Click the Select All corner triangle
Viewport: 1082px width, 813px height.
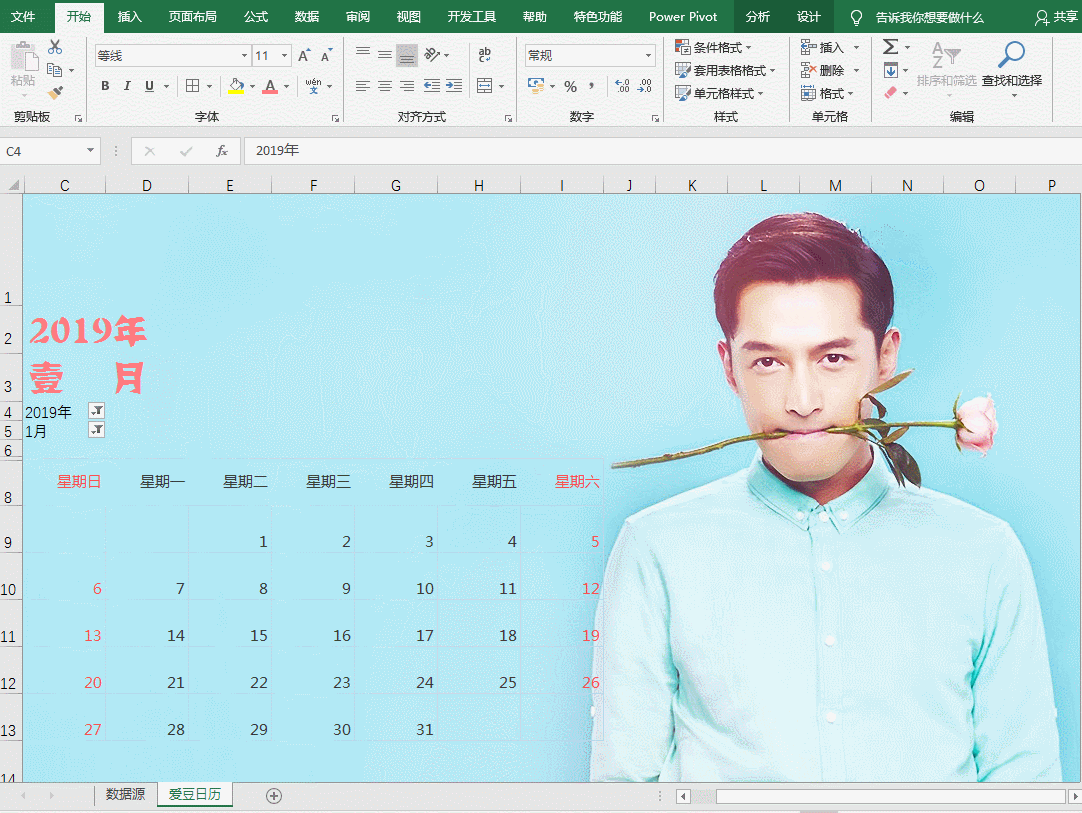click(x=13, y=185)
